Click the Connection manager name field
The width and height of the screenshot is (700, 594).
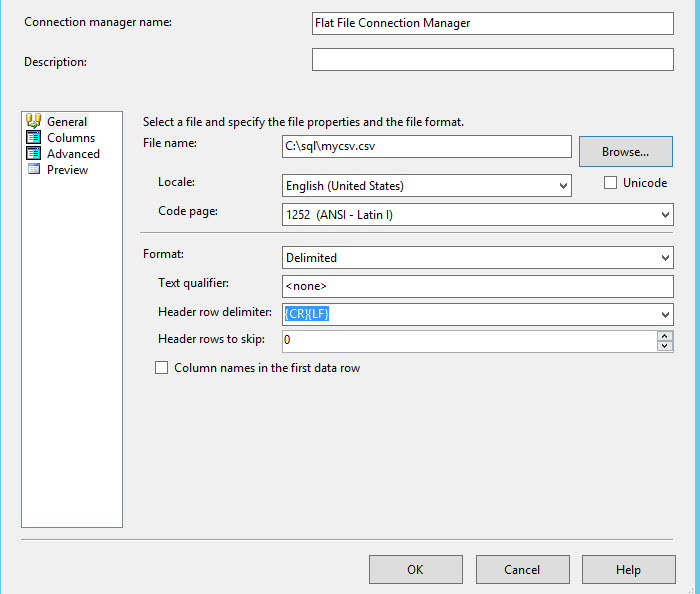tap(492, 23)
